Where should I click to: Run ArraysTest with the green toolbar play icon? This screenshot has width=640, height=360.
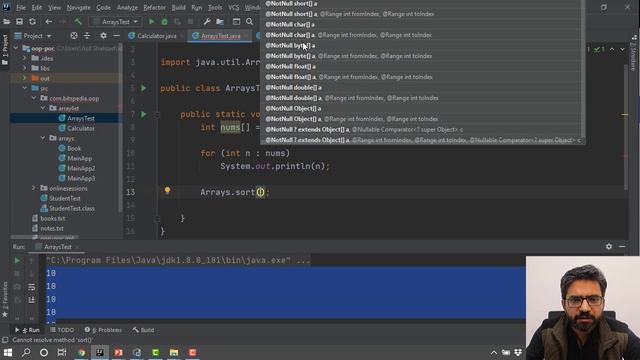click(x=151, y=22)
